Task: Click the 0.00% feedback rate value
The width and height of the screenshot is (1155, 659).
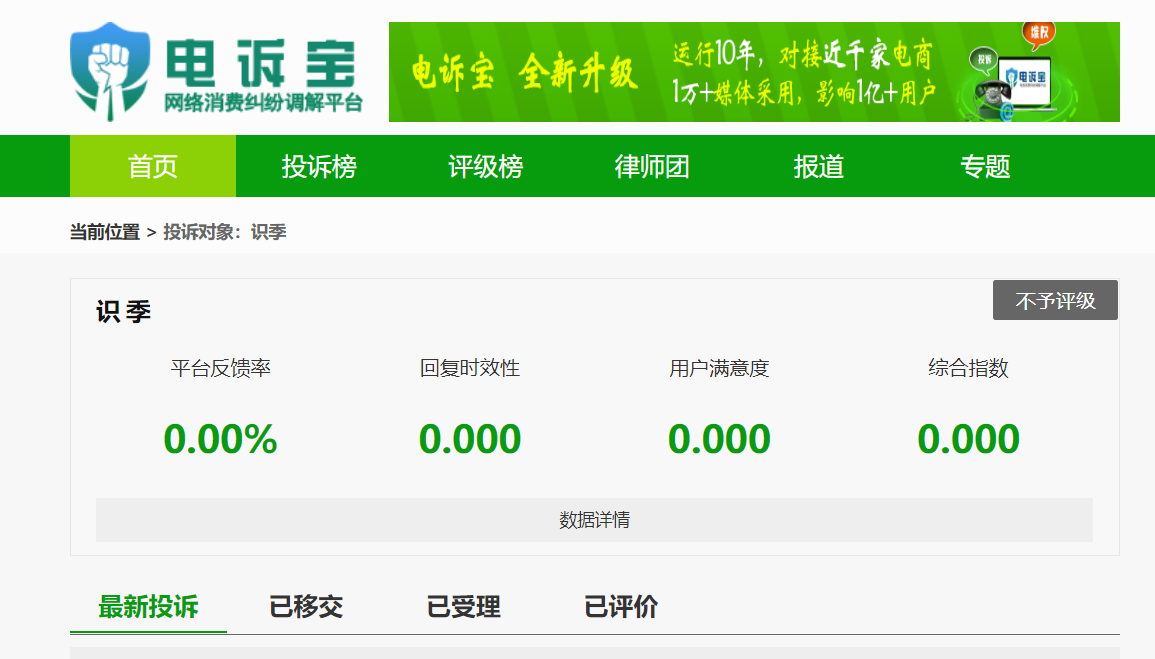Action: coord(220,439)
